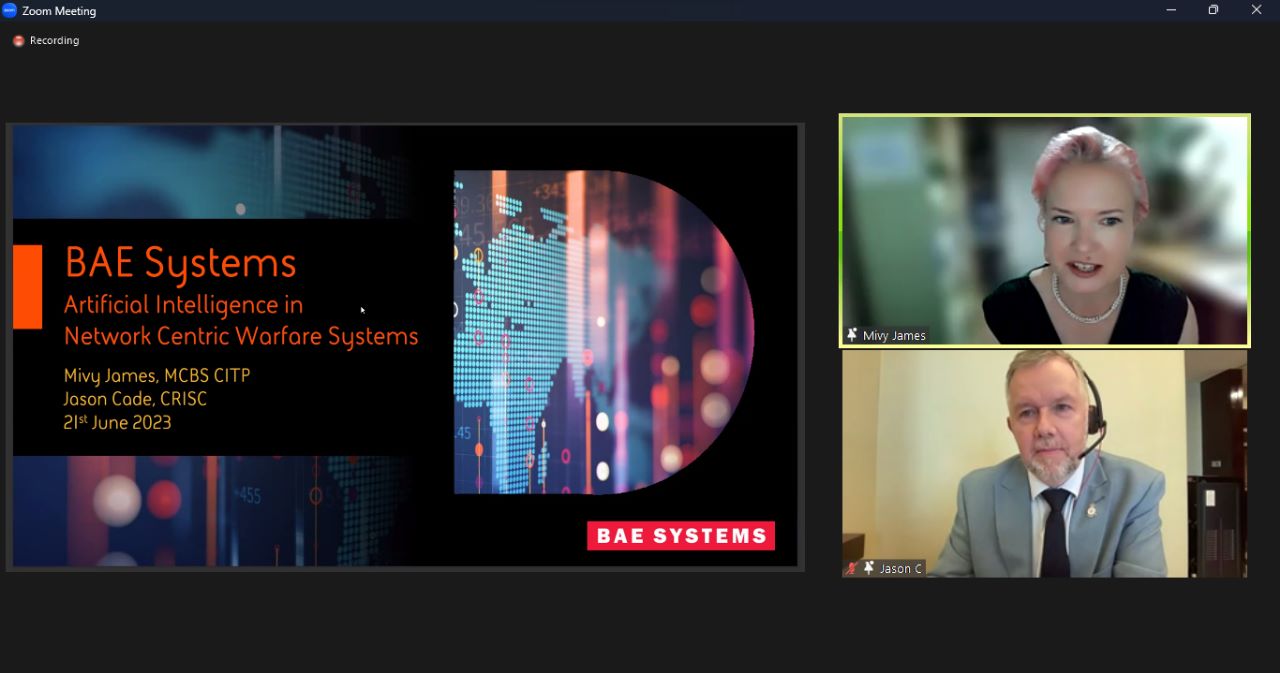Viewport: 1280px width, 673px height.
Task: Select Jason C's video tile
Action: (x=1045, y=463)
